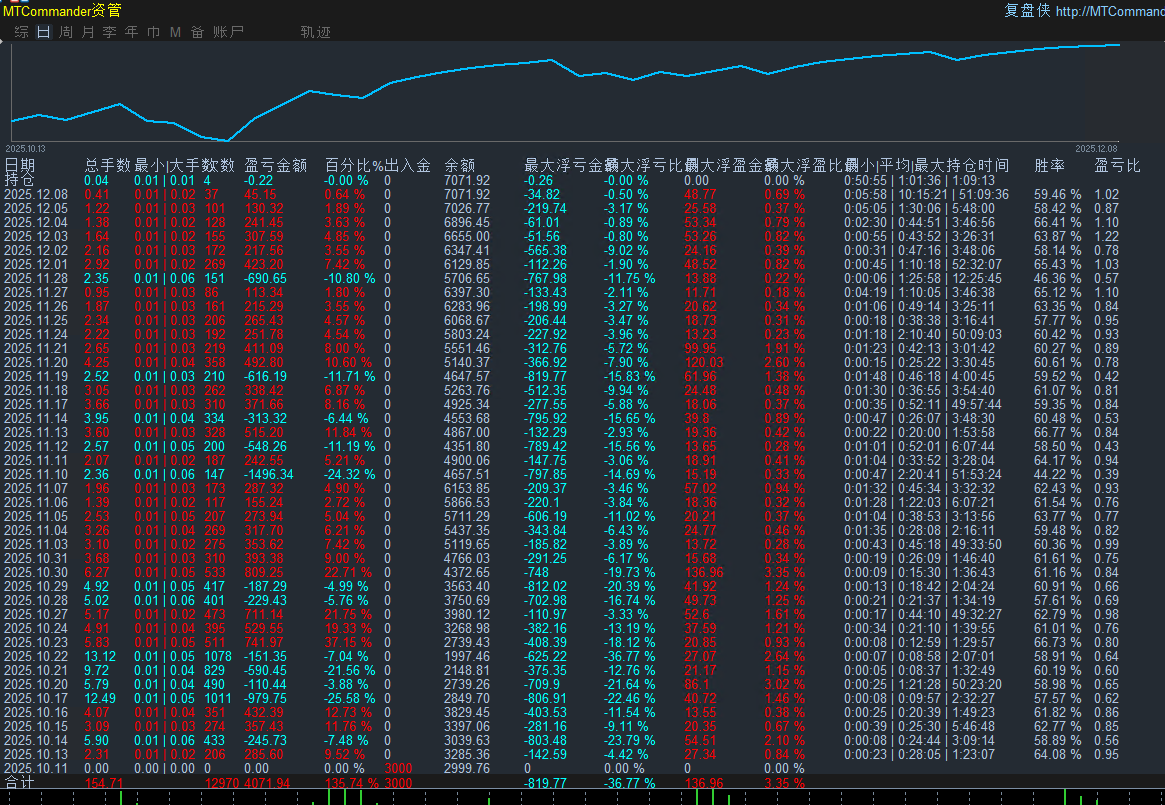1165x805 pixels.
Task: Select the 2025.11.10 row
Action: [35, 474]
